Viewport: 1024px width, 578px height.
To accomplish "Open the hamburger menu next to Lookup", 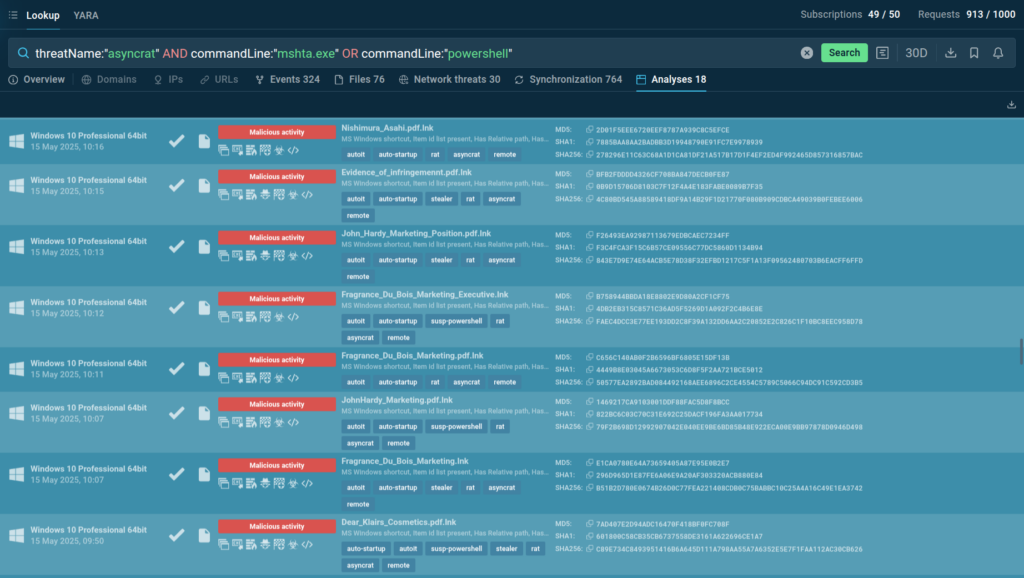I will 13,15.
